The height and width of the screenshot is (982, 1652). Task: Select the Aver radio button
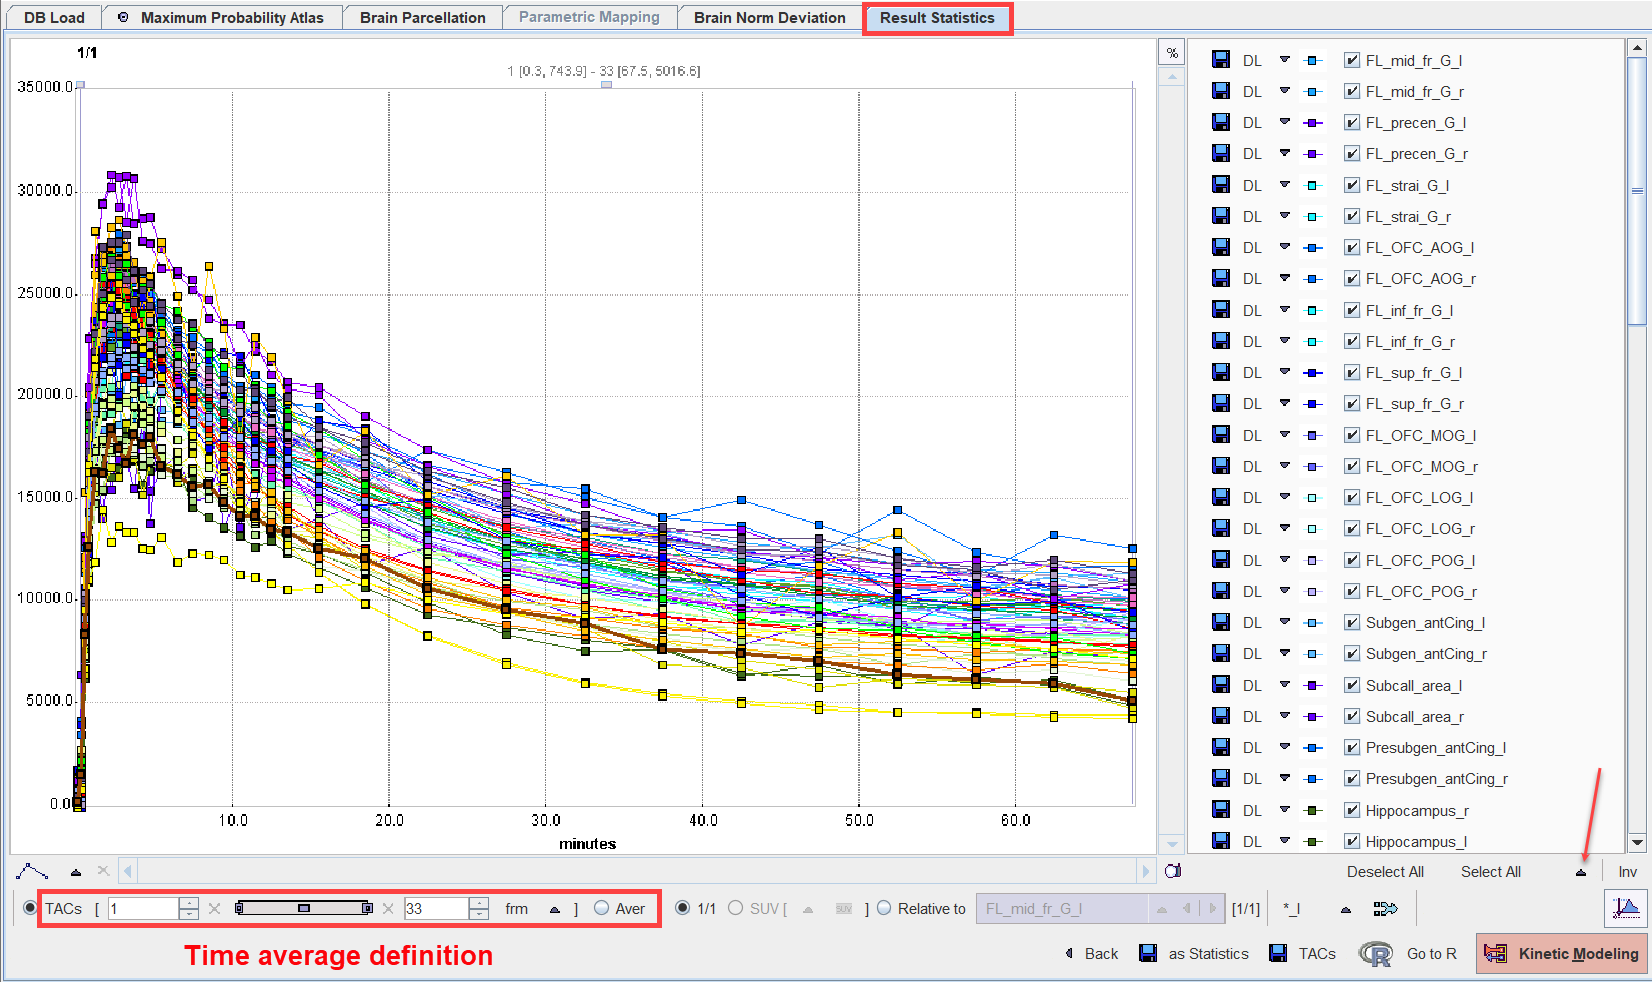(601, 908)
